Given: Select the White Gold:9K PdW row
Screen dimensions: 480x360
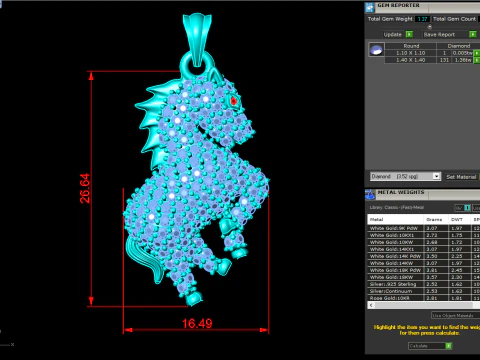Looking at the screenshot, I should click(x=423, y=228).
